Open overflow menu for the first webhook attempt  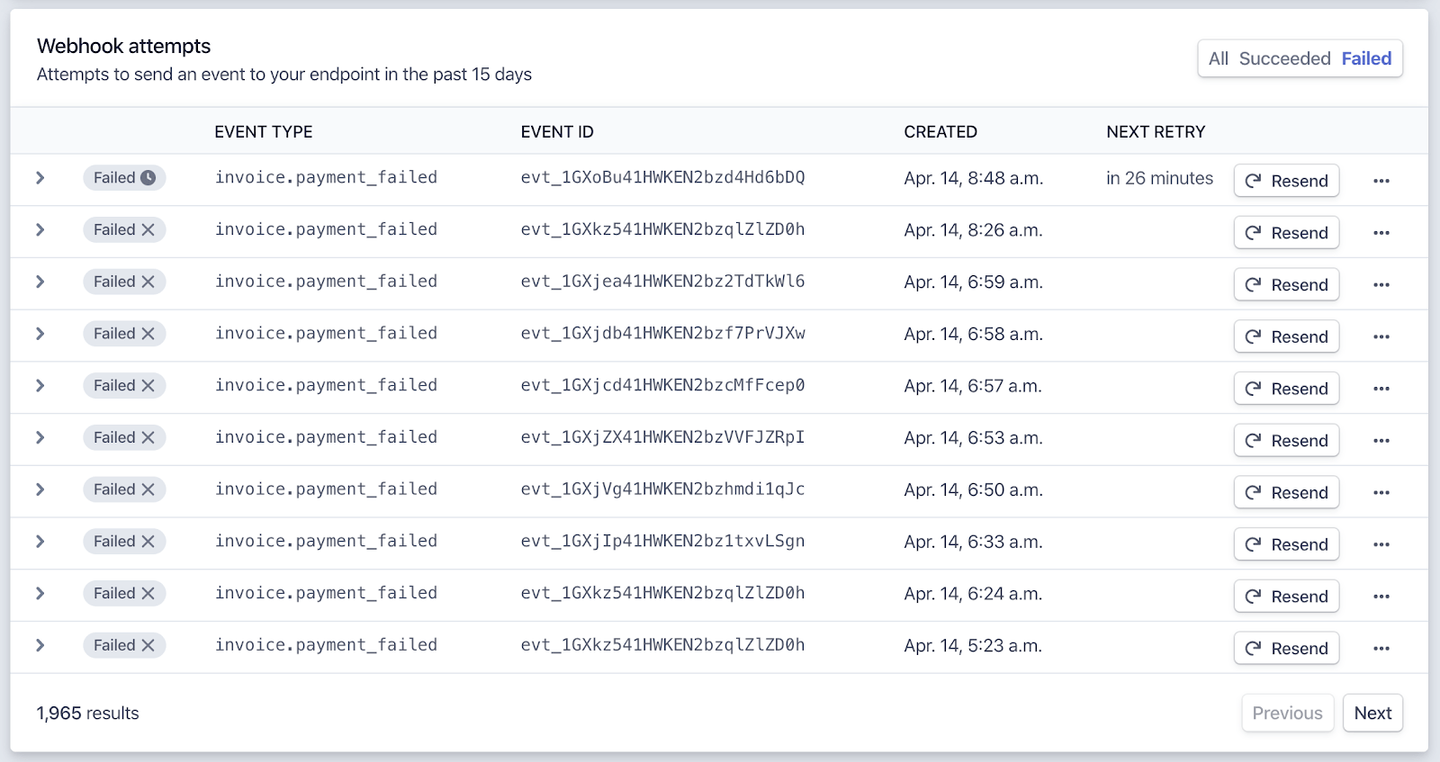click(1382, 180)
